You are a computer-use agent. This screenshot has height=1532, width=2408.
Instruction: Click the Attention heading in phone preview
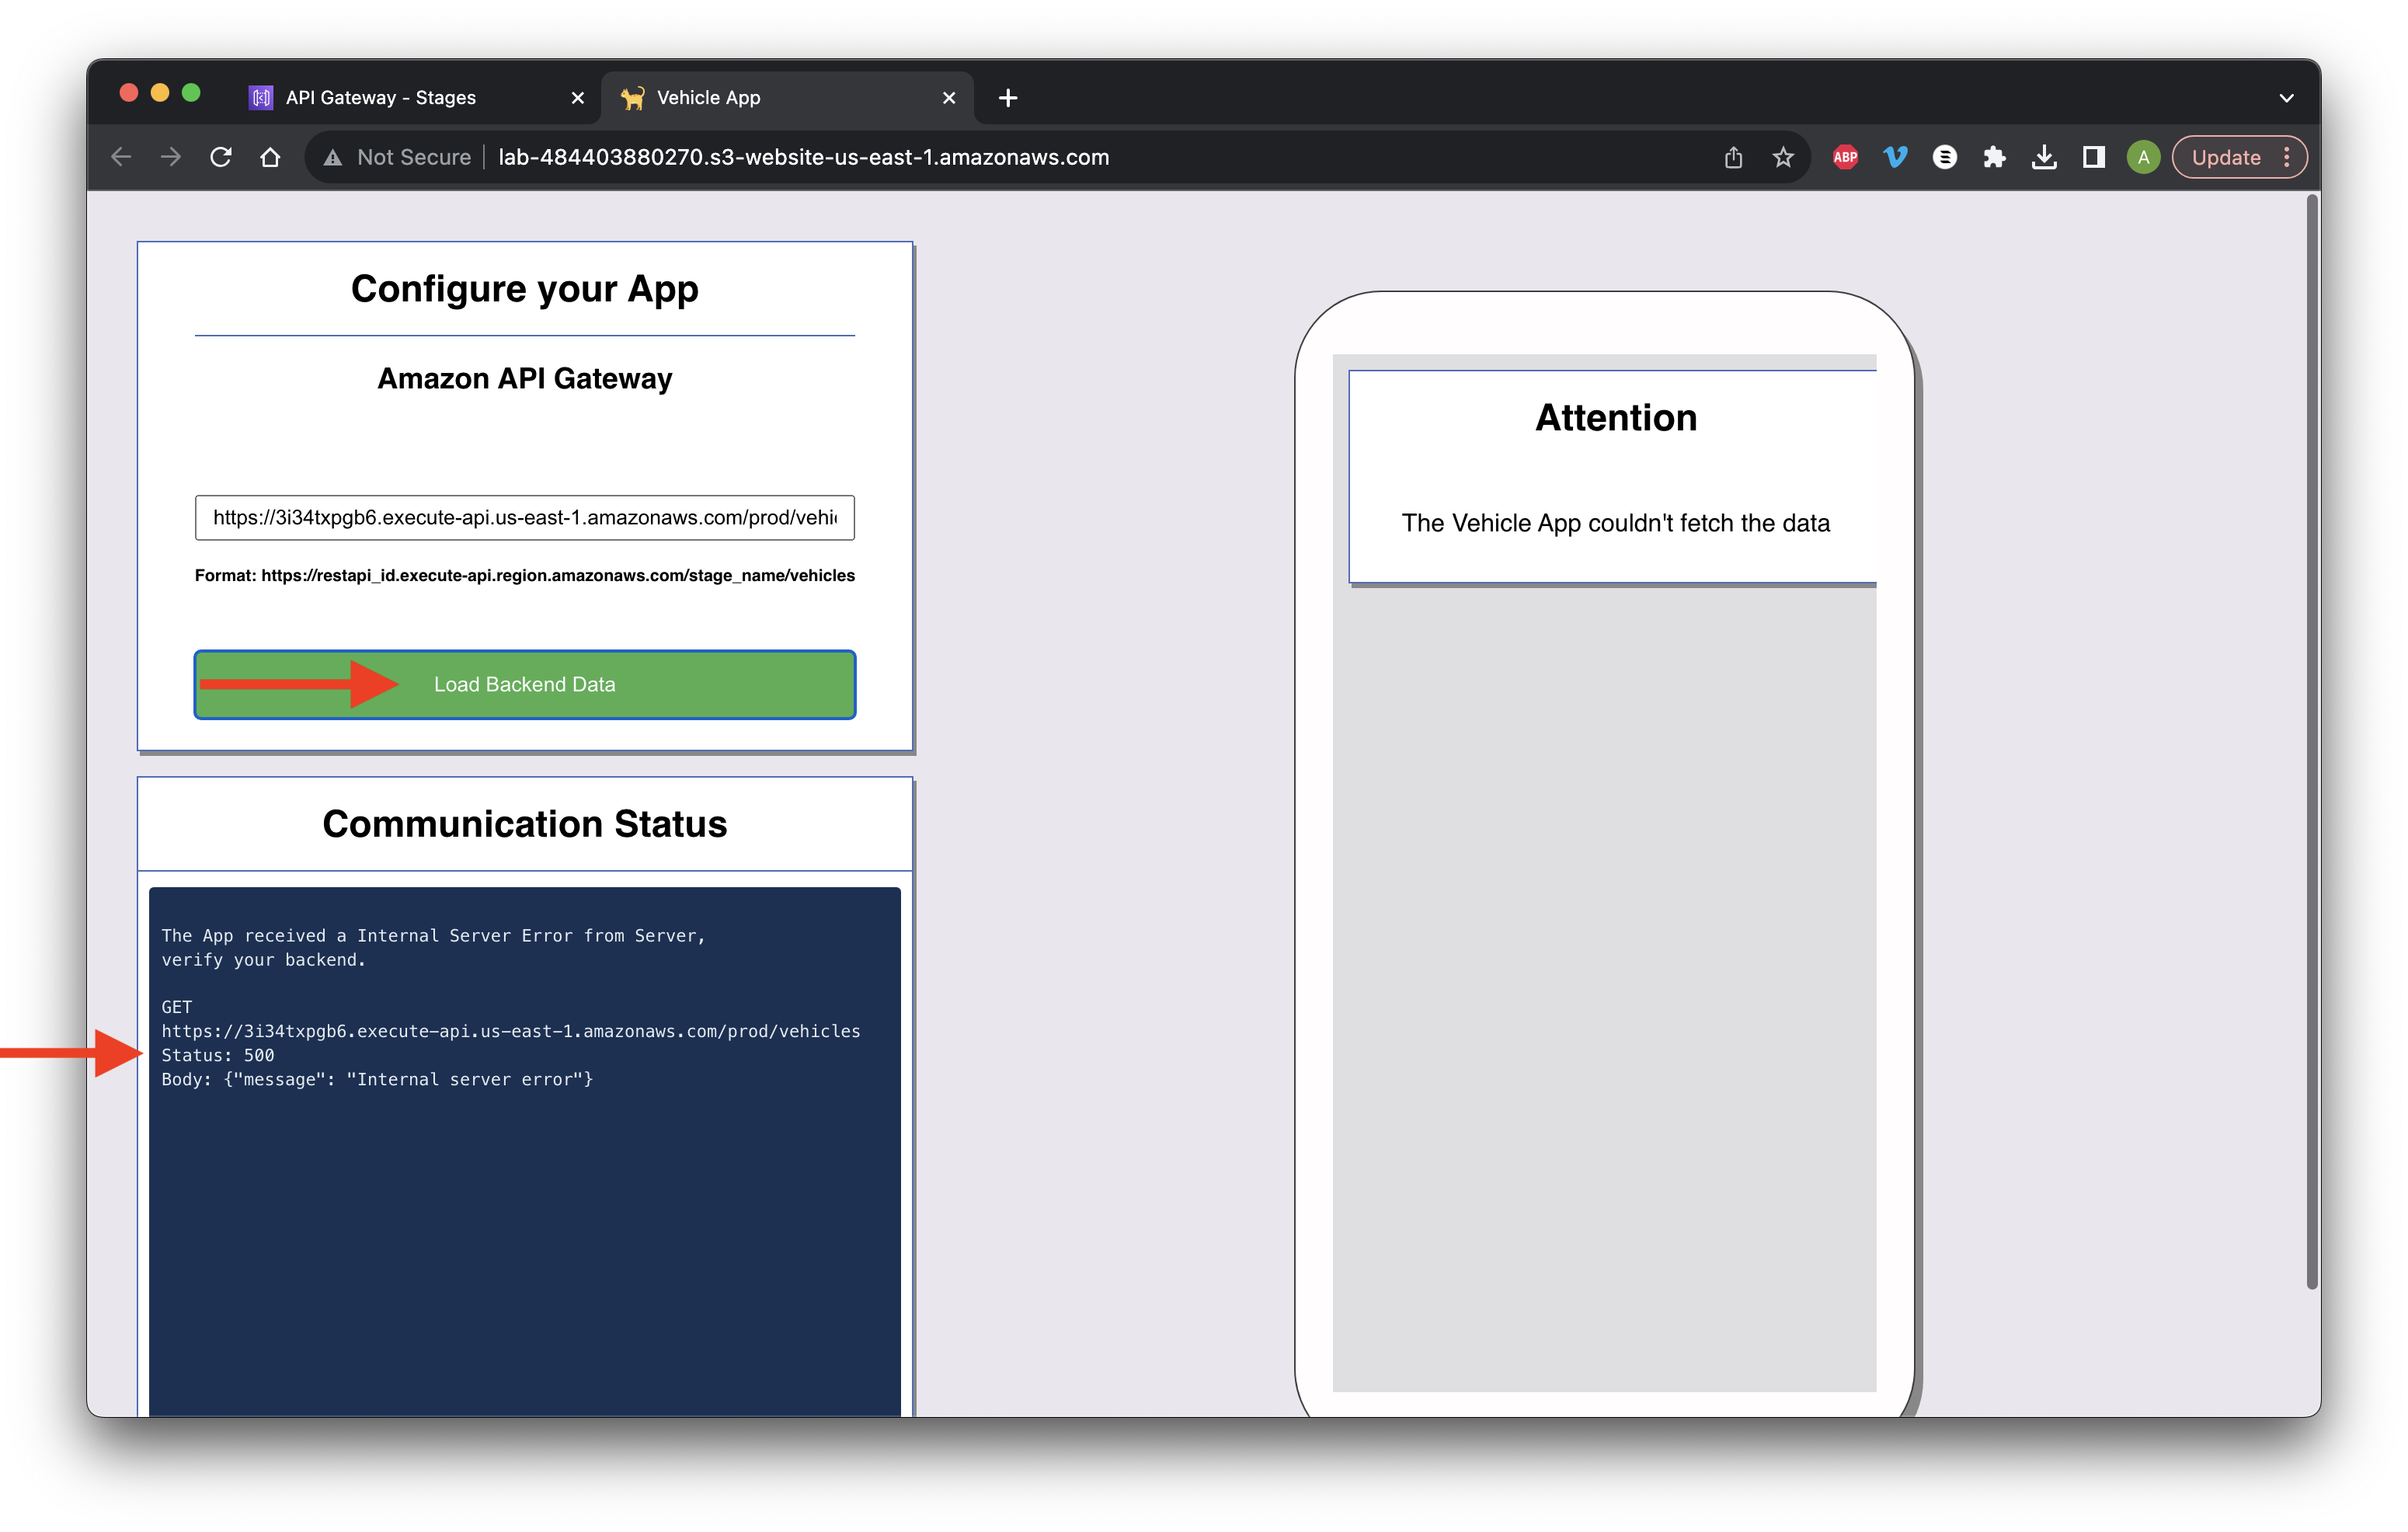point(1616,418)
